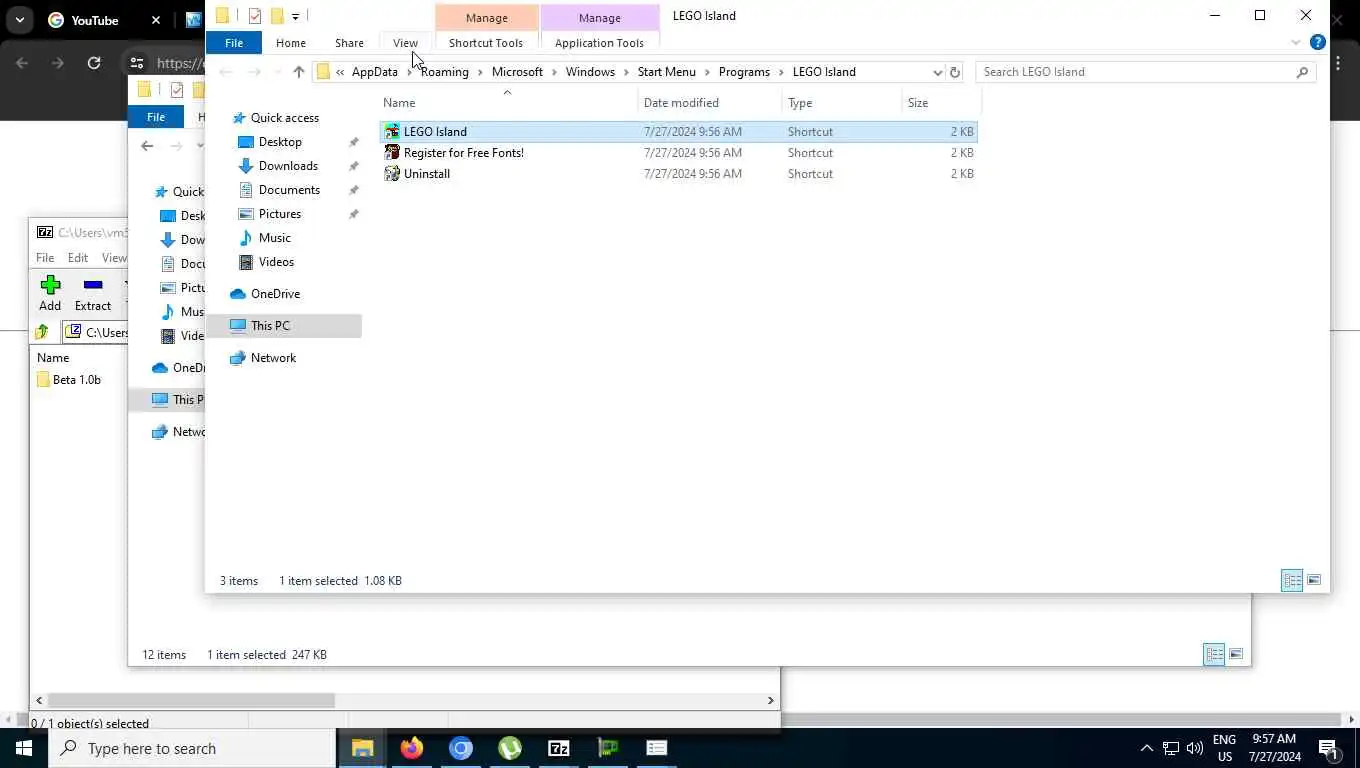The image size is (1360, 768).
Task: Reload the Chrome page
Action: pyautogui.click(x=94, y=63)
